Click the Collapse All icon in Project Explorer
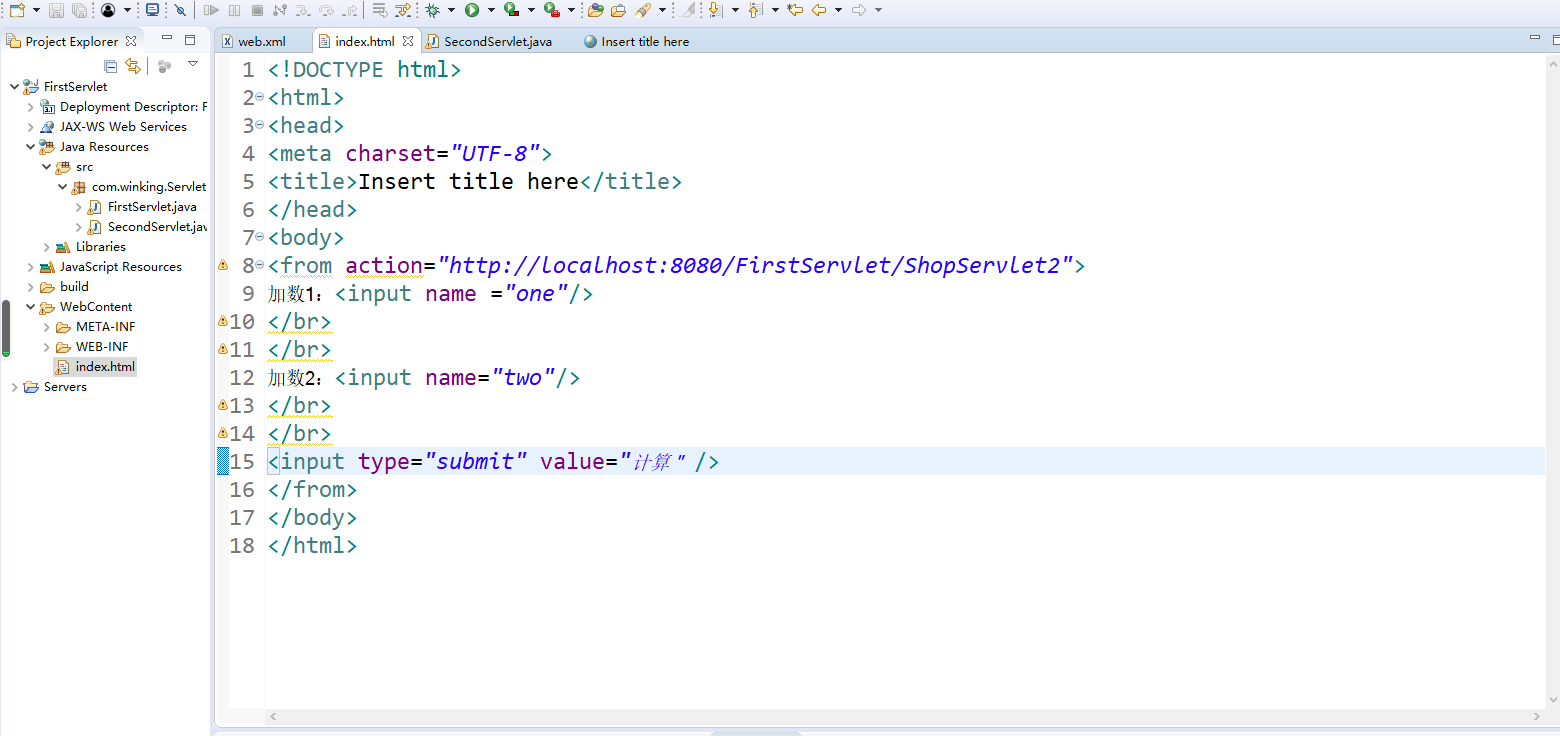This screenshot has width=1560, height=736. point(110,66)
